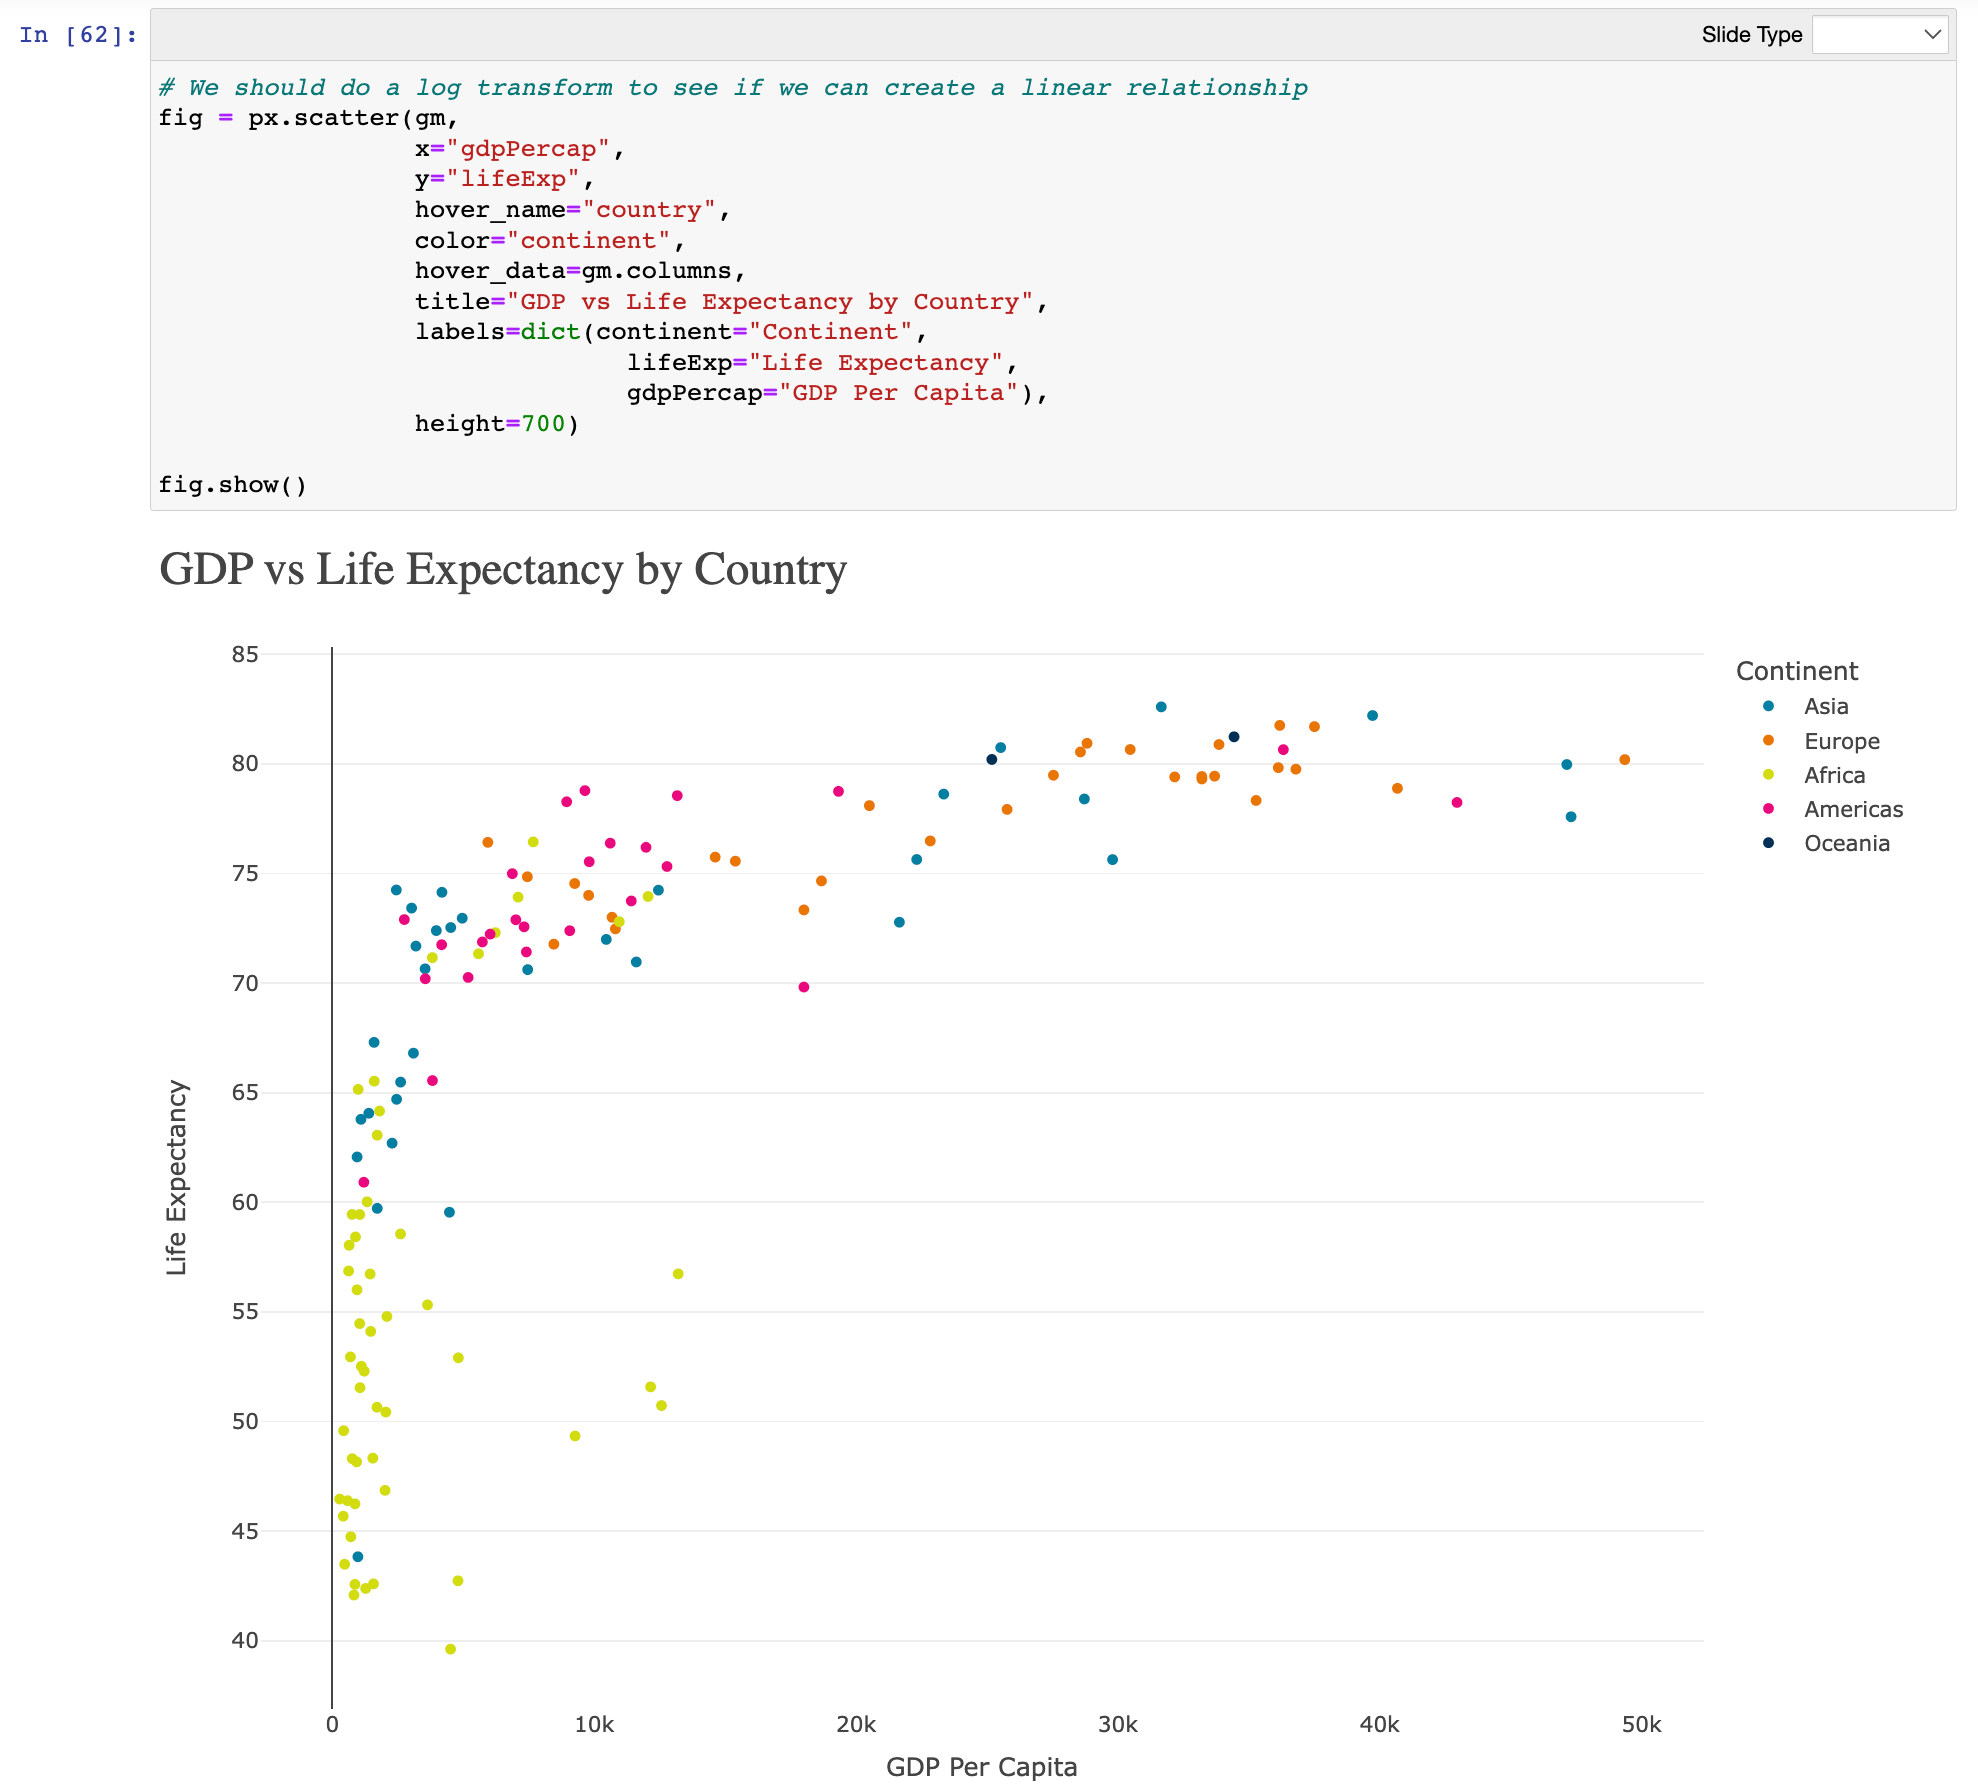Click the highest teal point above 82
This screenshot has width=1978, height=1792.
(1161, 707)
